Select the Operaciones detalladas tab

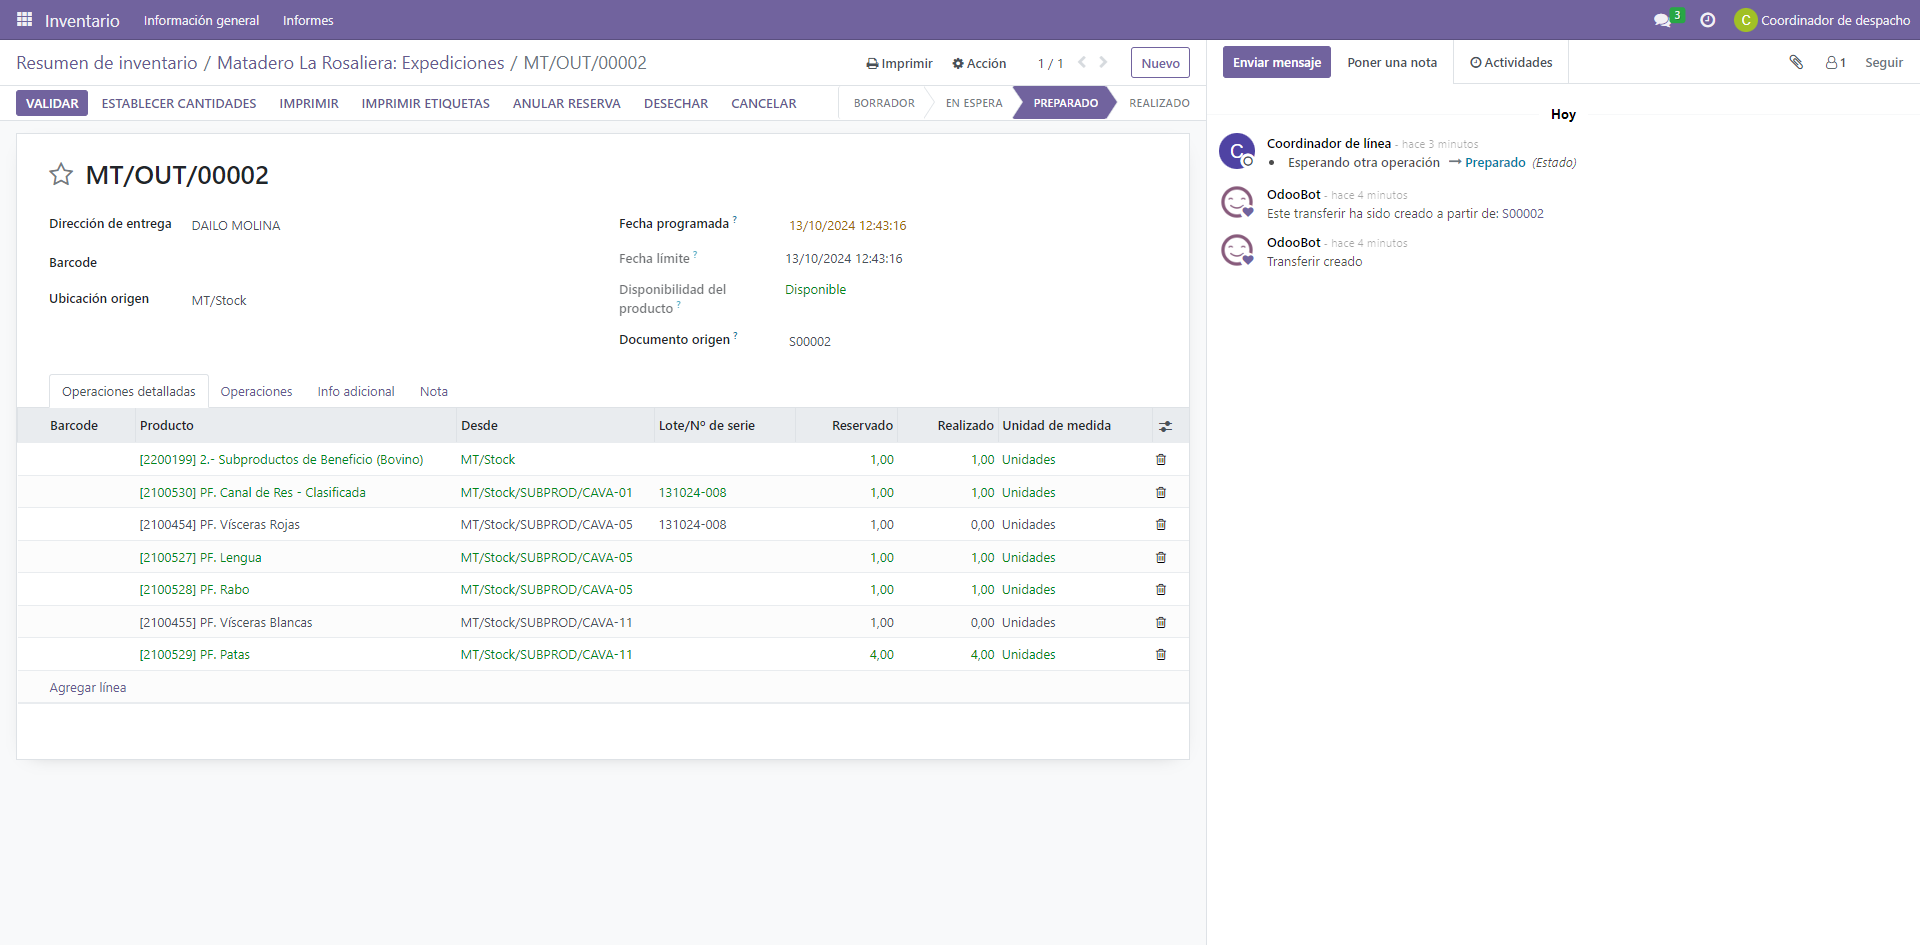point(129,392)
